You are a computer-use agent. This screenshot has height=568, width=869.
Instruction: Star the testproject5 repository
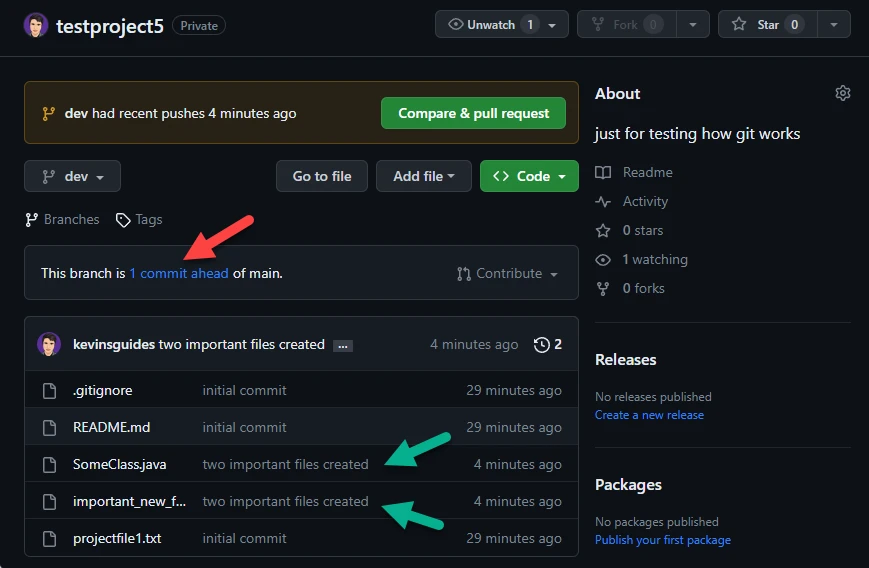click(768, 24)
